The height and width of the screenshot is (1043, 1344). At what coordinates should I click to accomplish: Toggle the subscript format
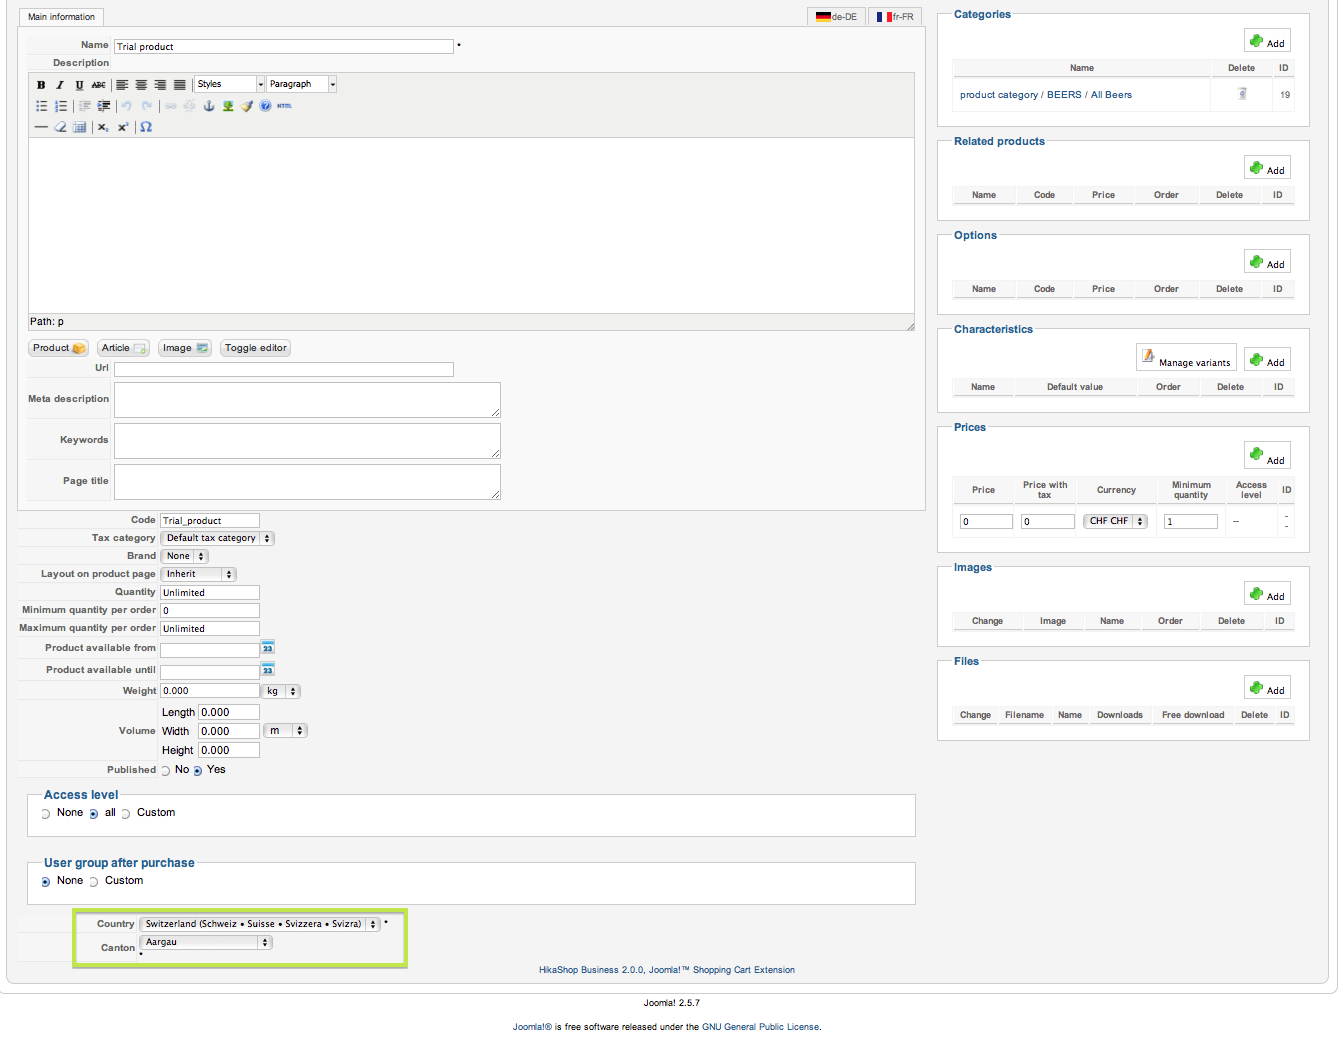103,127
